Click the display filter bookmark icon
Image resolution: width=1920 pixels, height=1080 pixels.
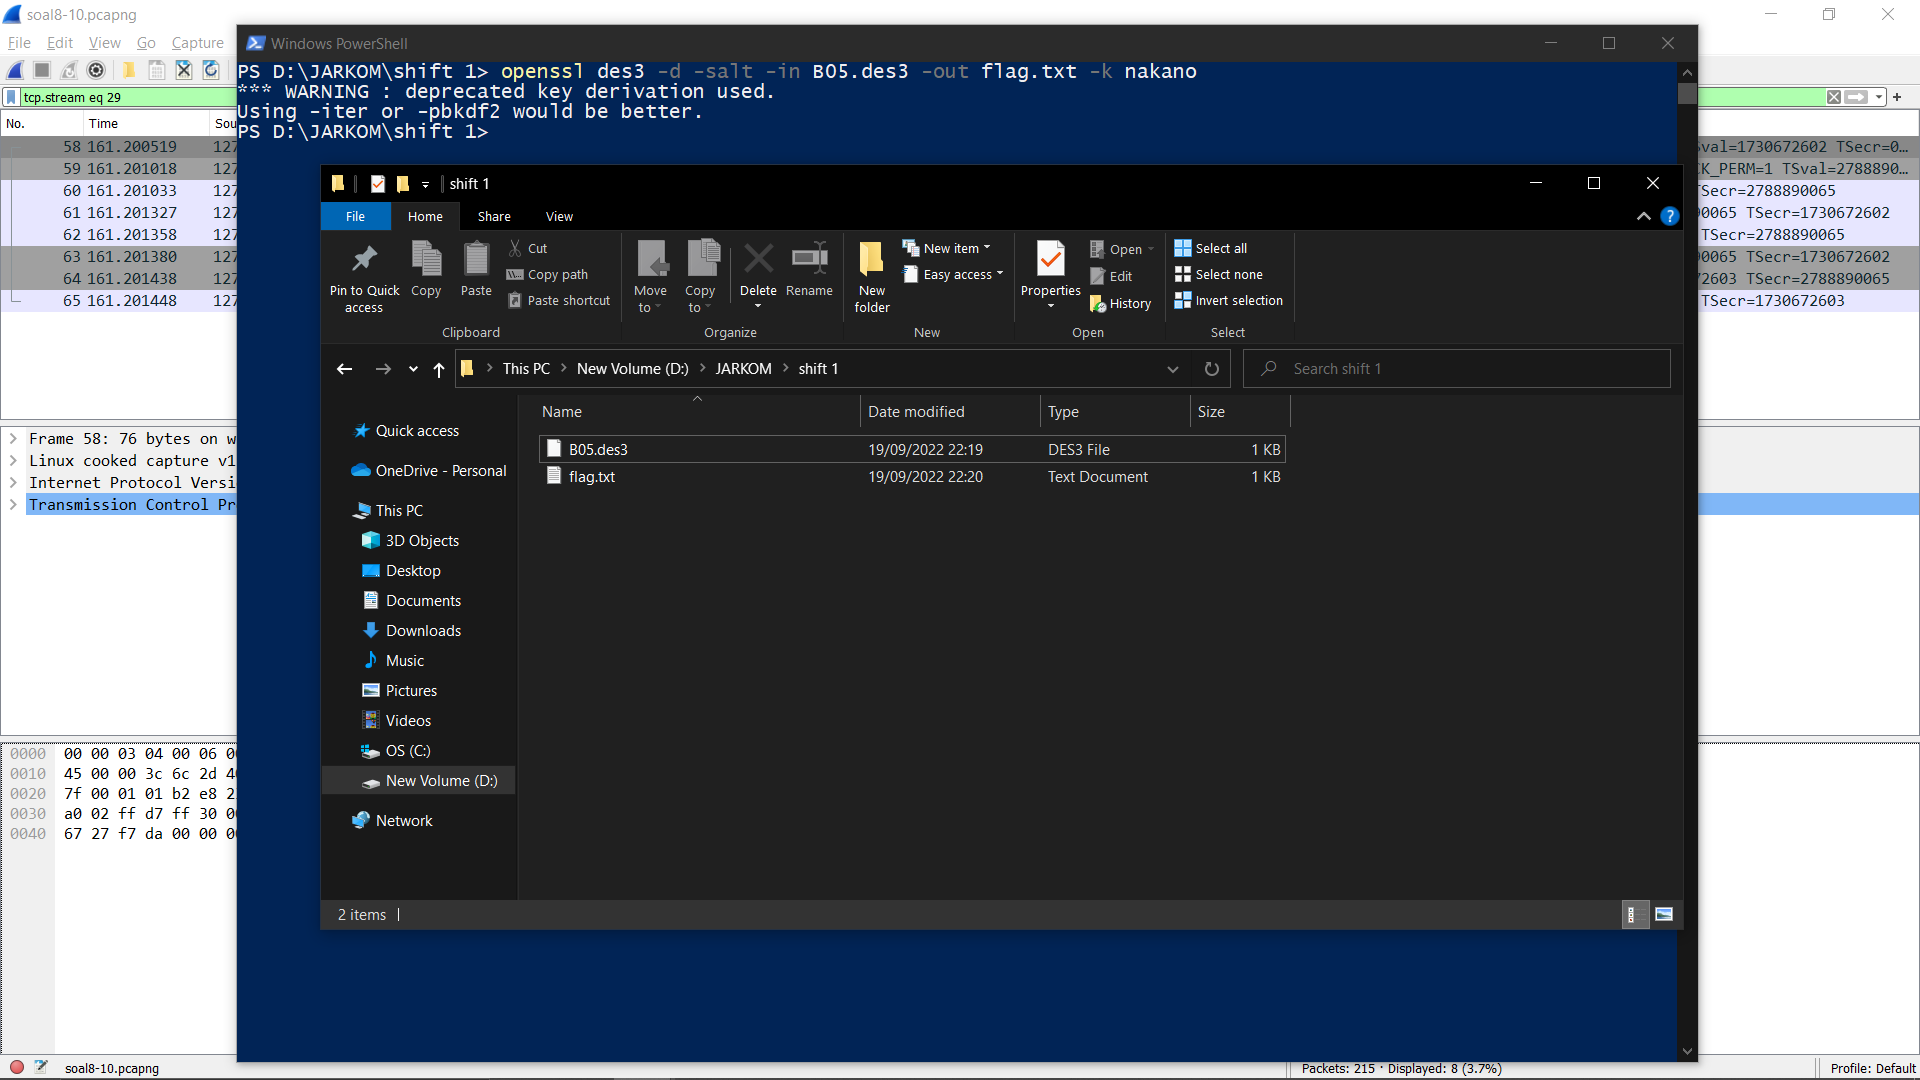coord(10,97)
